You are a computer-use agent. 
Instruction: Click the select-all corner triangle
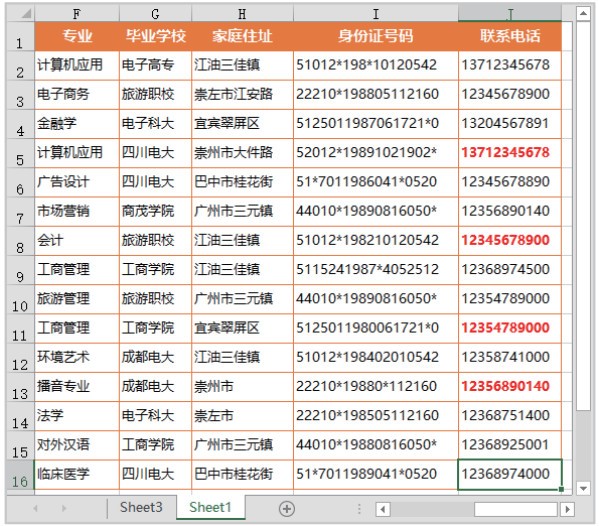coord(26,14)
